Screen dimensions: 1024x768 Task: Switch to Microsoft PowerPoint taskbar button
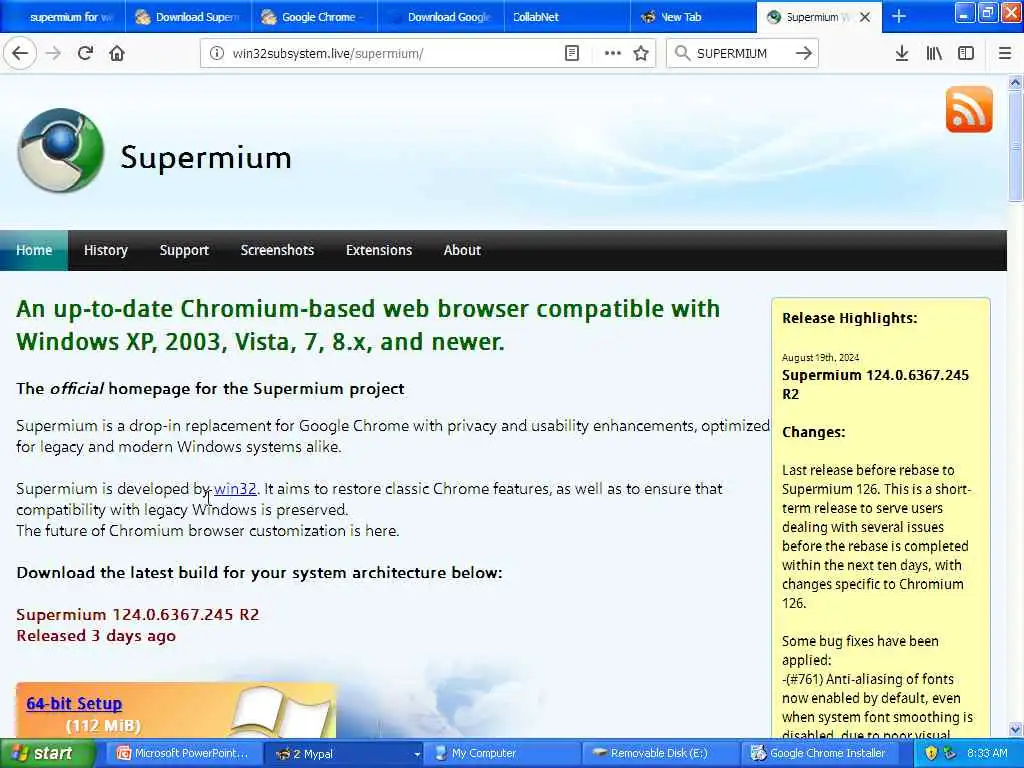coord(183,753)
